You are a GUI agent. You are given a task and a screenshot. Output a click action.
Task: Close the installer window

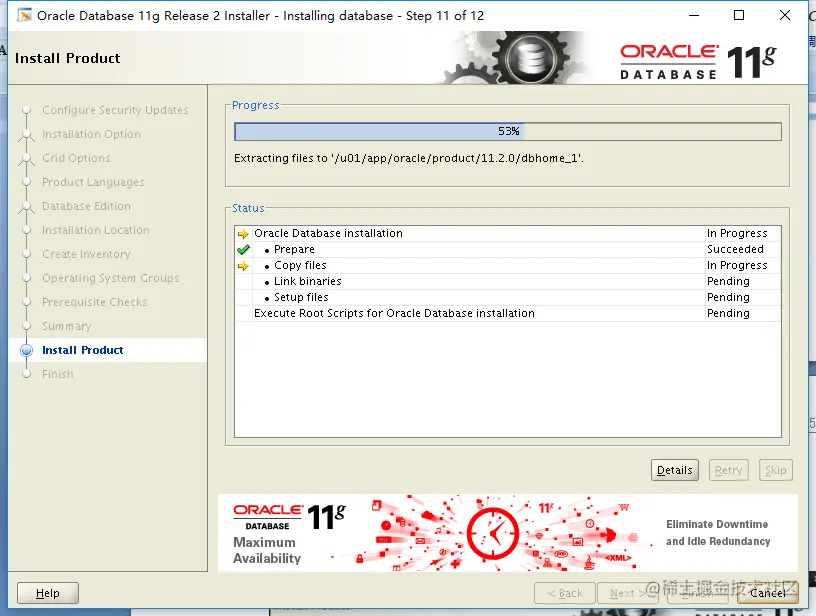pyautogui.click(x=785, y=16)
